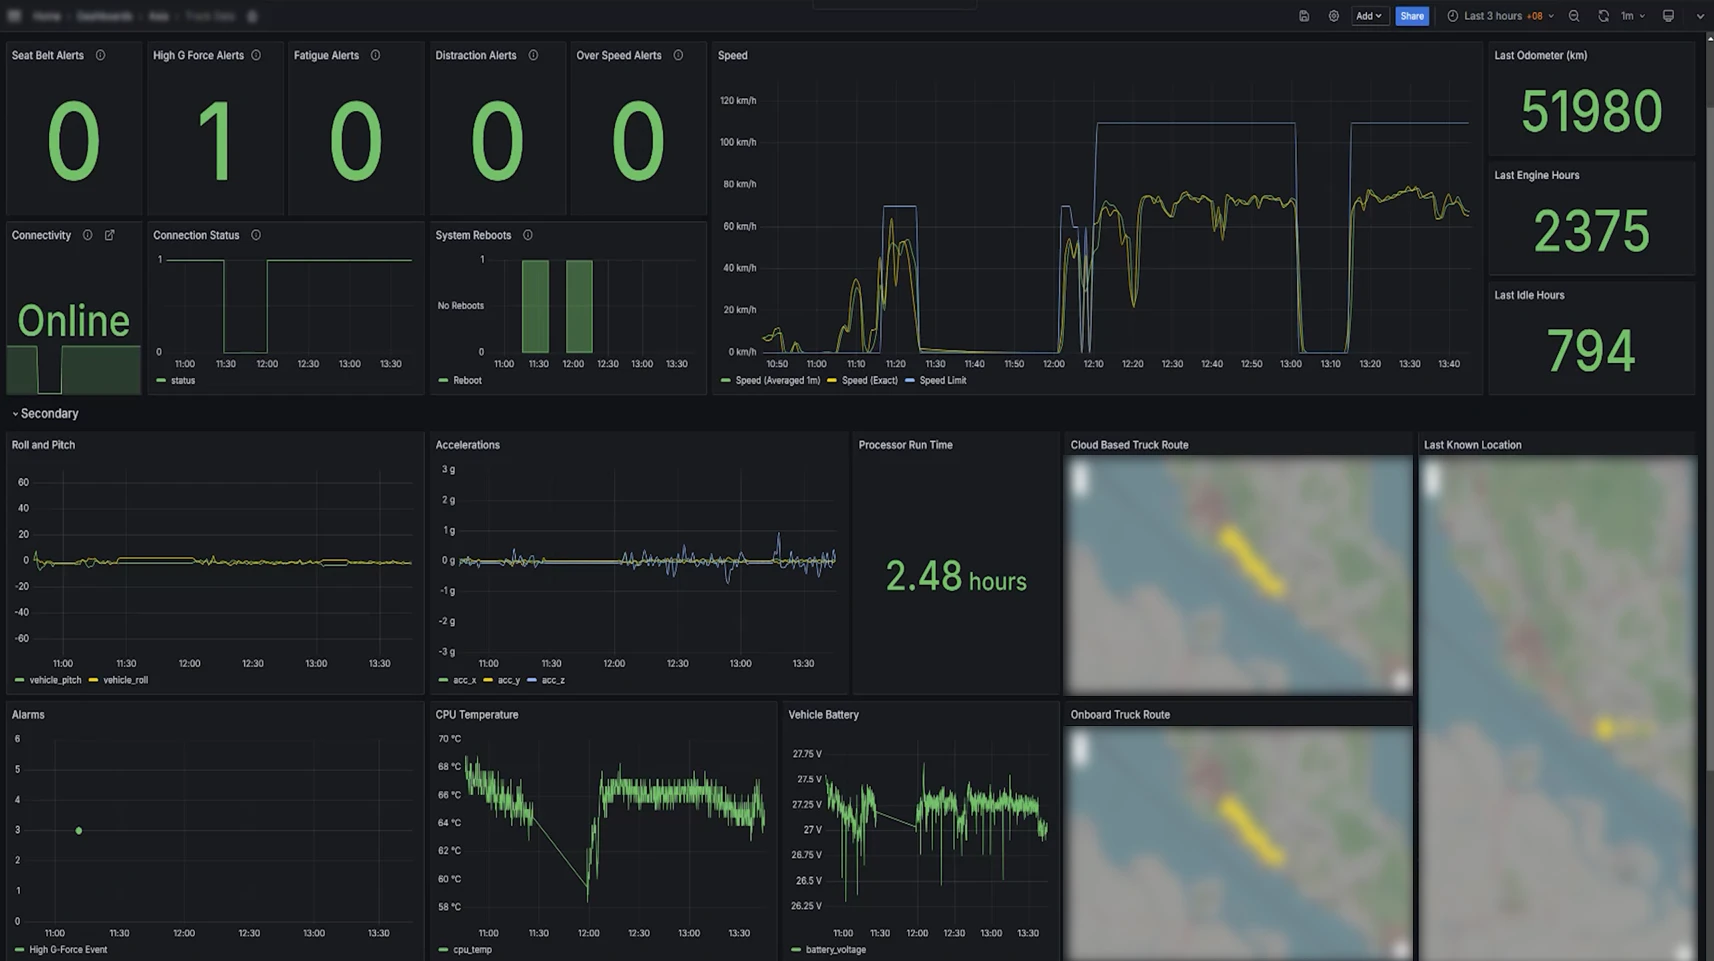
Task: Click the save dashboard icon
Action: (x=1304, y=16)
